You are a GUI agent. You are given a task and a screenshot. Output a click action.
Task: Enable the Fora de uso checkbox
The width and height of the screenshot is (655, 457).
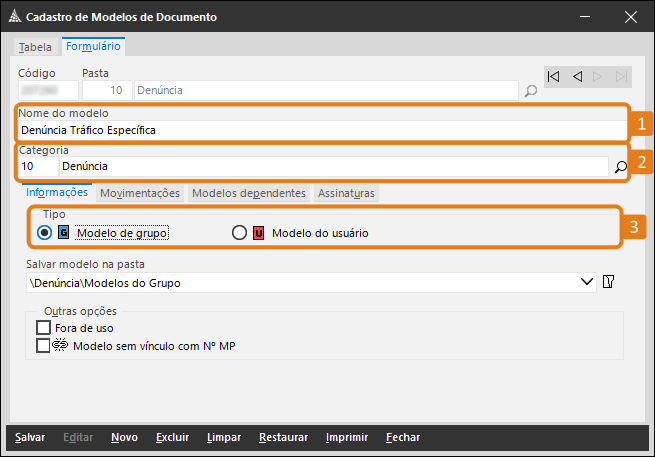point(43,327)
